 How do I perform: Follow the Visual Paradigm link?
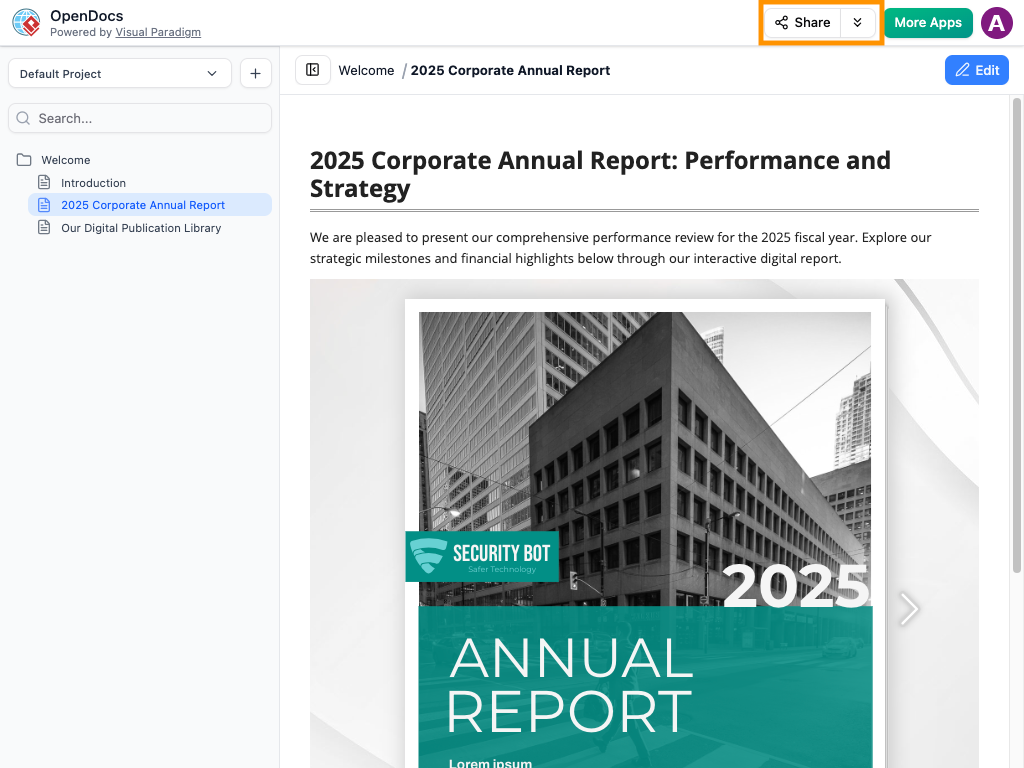tap(158, 32)
